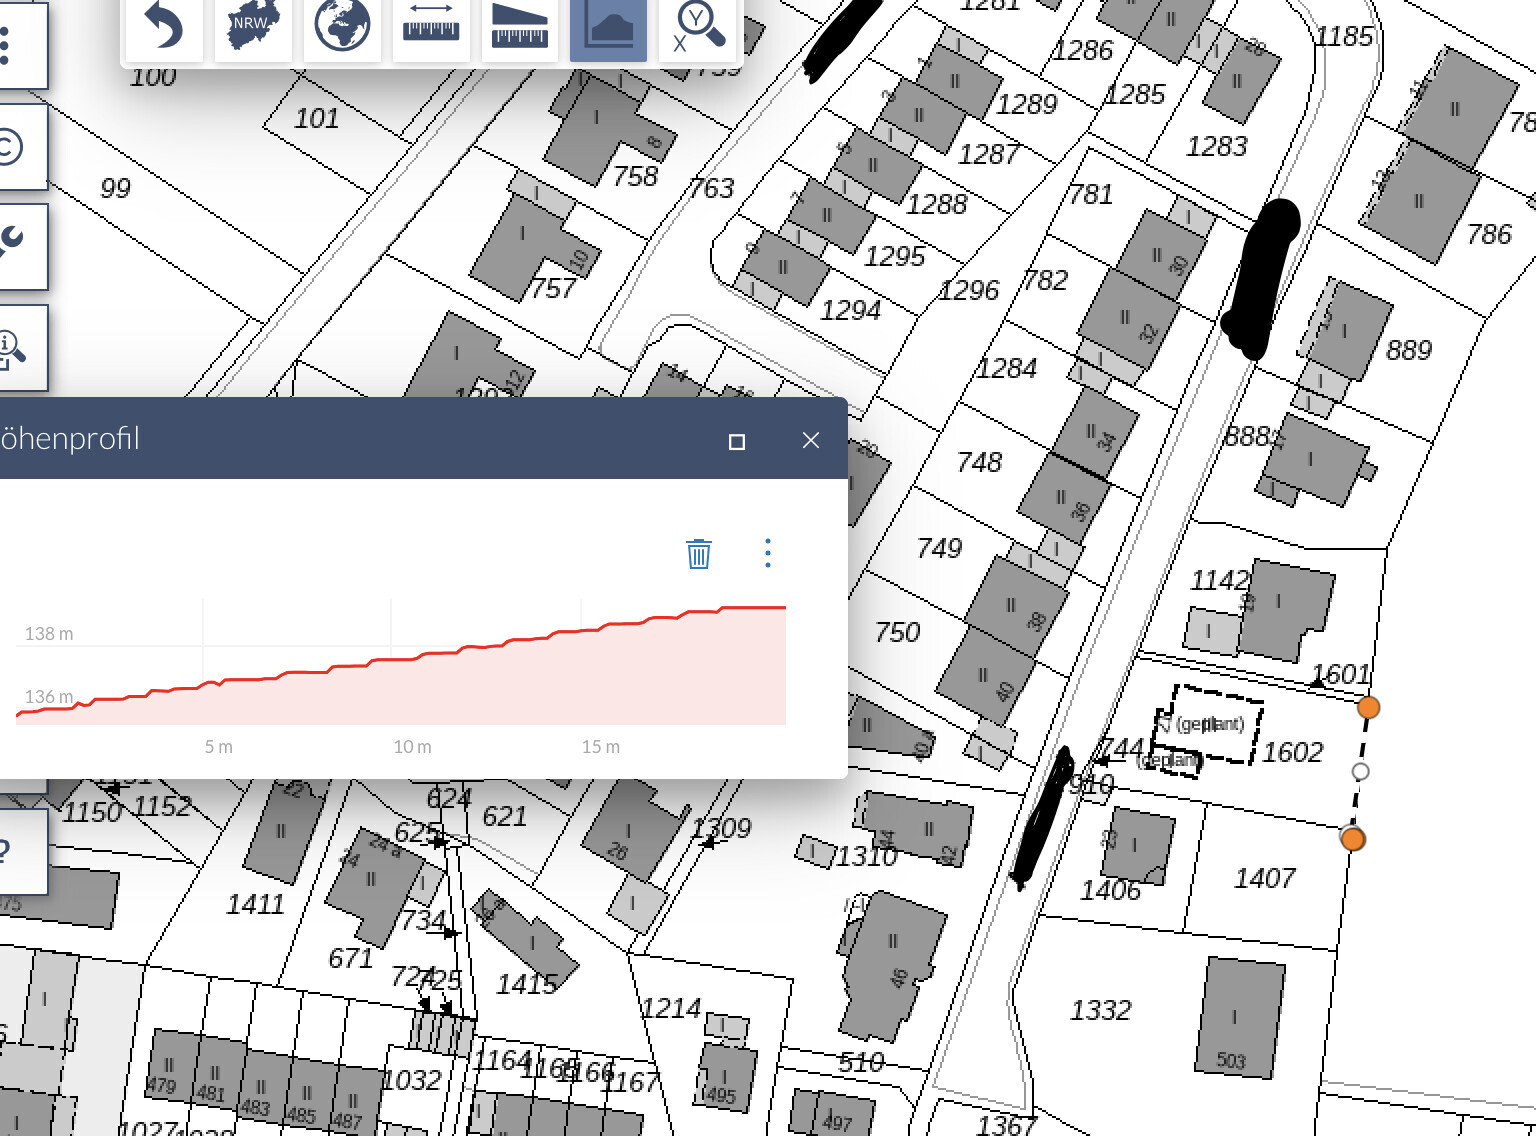1536x1136 pixels.
Task: Select the area measurement tool
Action: pyautogui.click(x=520, y=28)
